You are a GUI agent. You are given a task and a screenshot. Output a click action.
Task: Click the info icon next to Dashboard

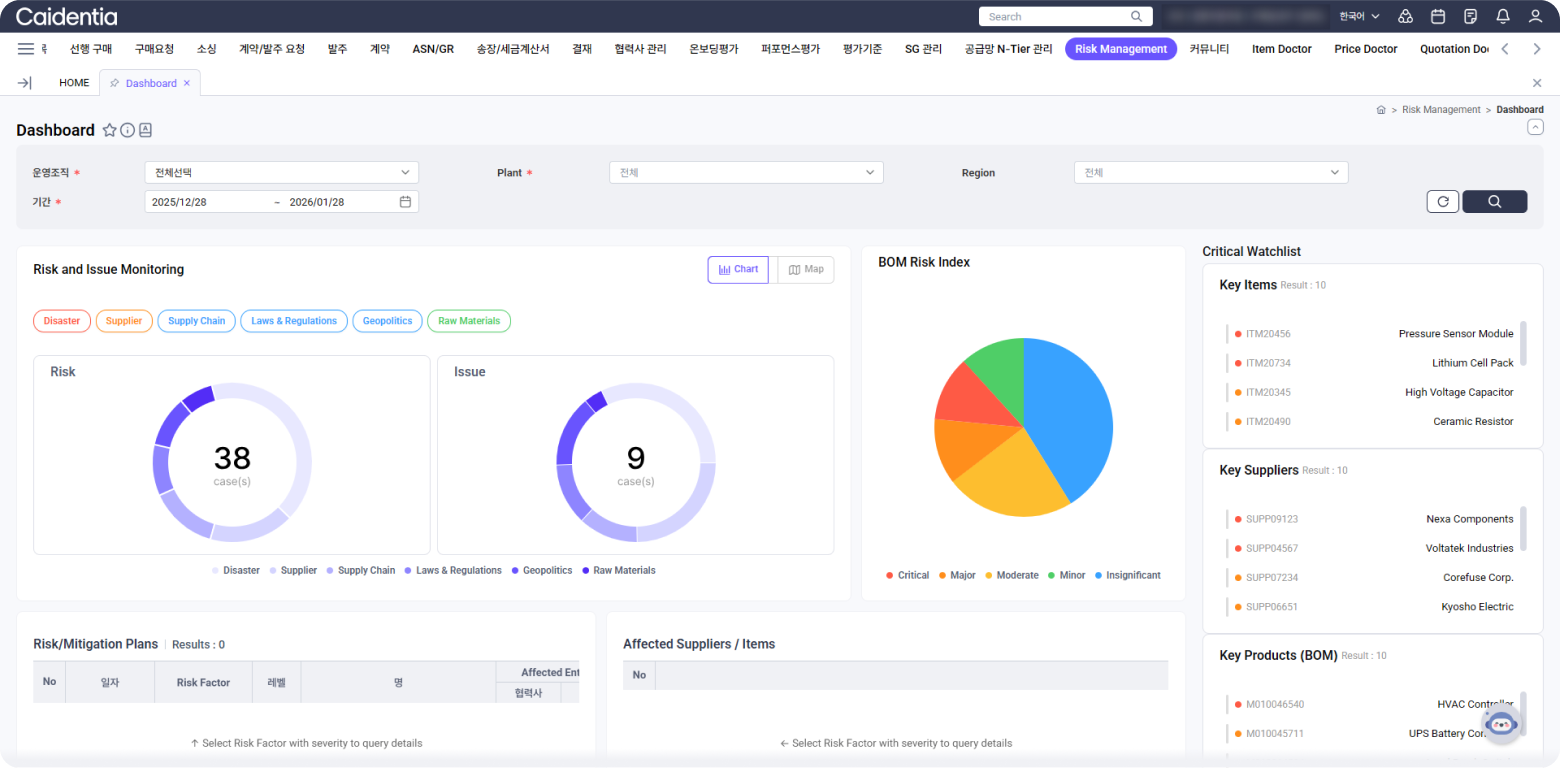coord(127,130)
